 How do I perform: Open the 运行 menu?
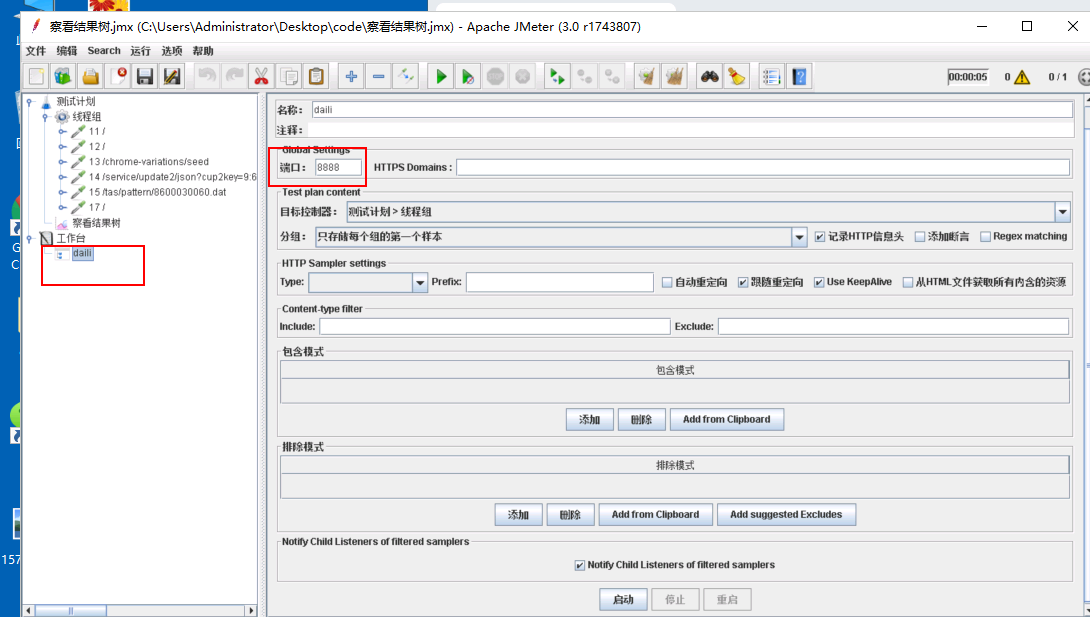coord(140,51)
